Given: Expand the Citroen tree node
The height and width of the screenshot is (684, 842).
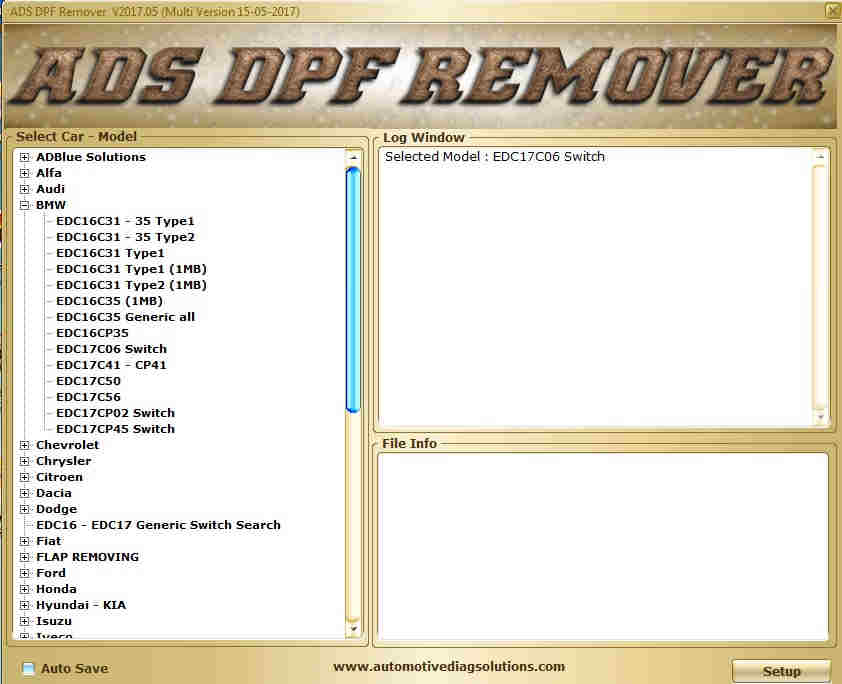Looking at the screenshot, I should pyautogui.click(x=24, y=477).
